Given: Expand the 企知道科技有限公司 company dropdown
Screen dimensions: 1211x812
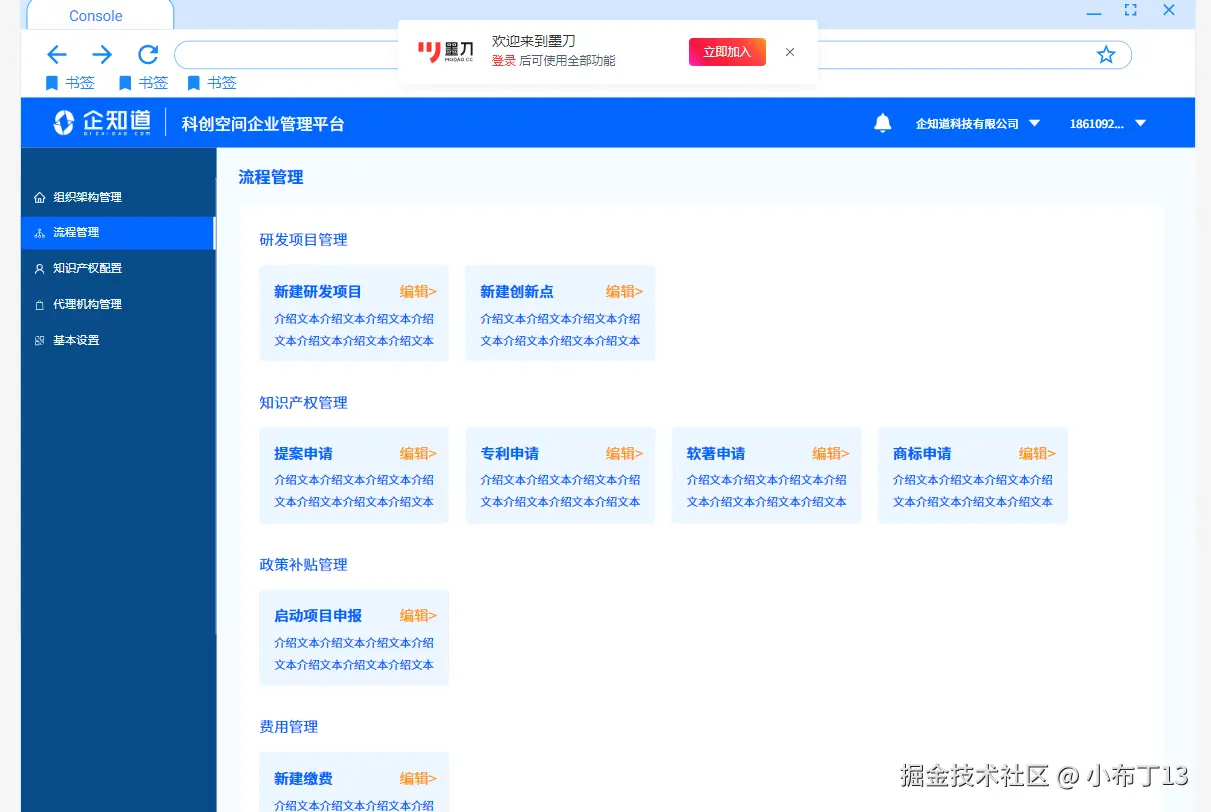Looking at the screenshot, I should pos(977,123).
